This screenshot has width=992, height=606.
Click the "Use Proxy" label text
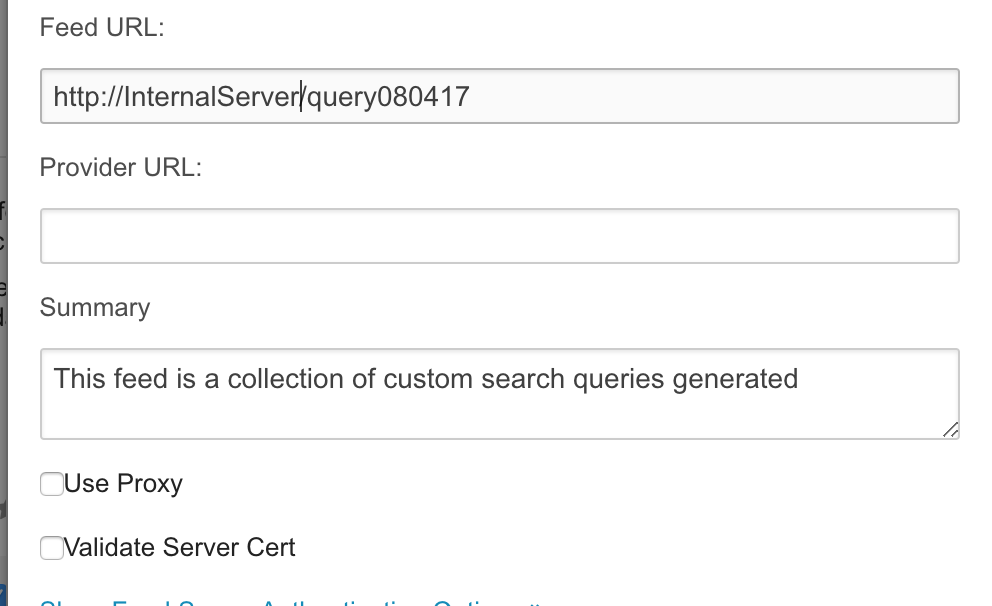123,484
